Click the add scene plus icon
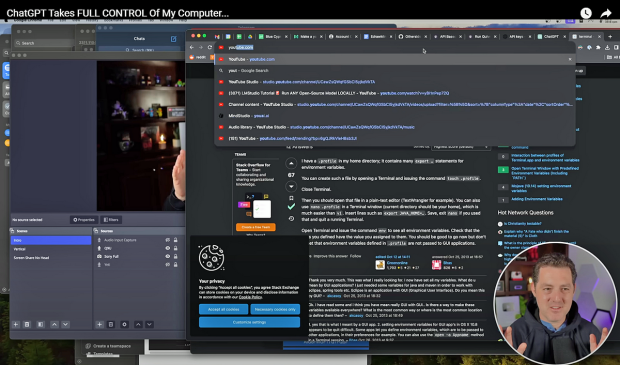 click(16, 324)
